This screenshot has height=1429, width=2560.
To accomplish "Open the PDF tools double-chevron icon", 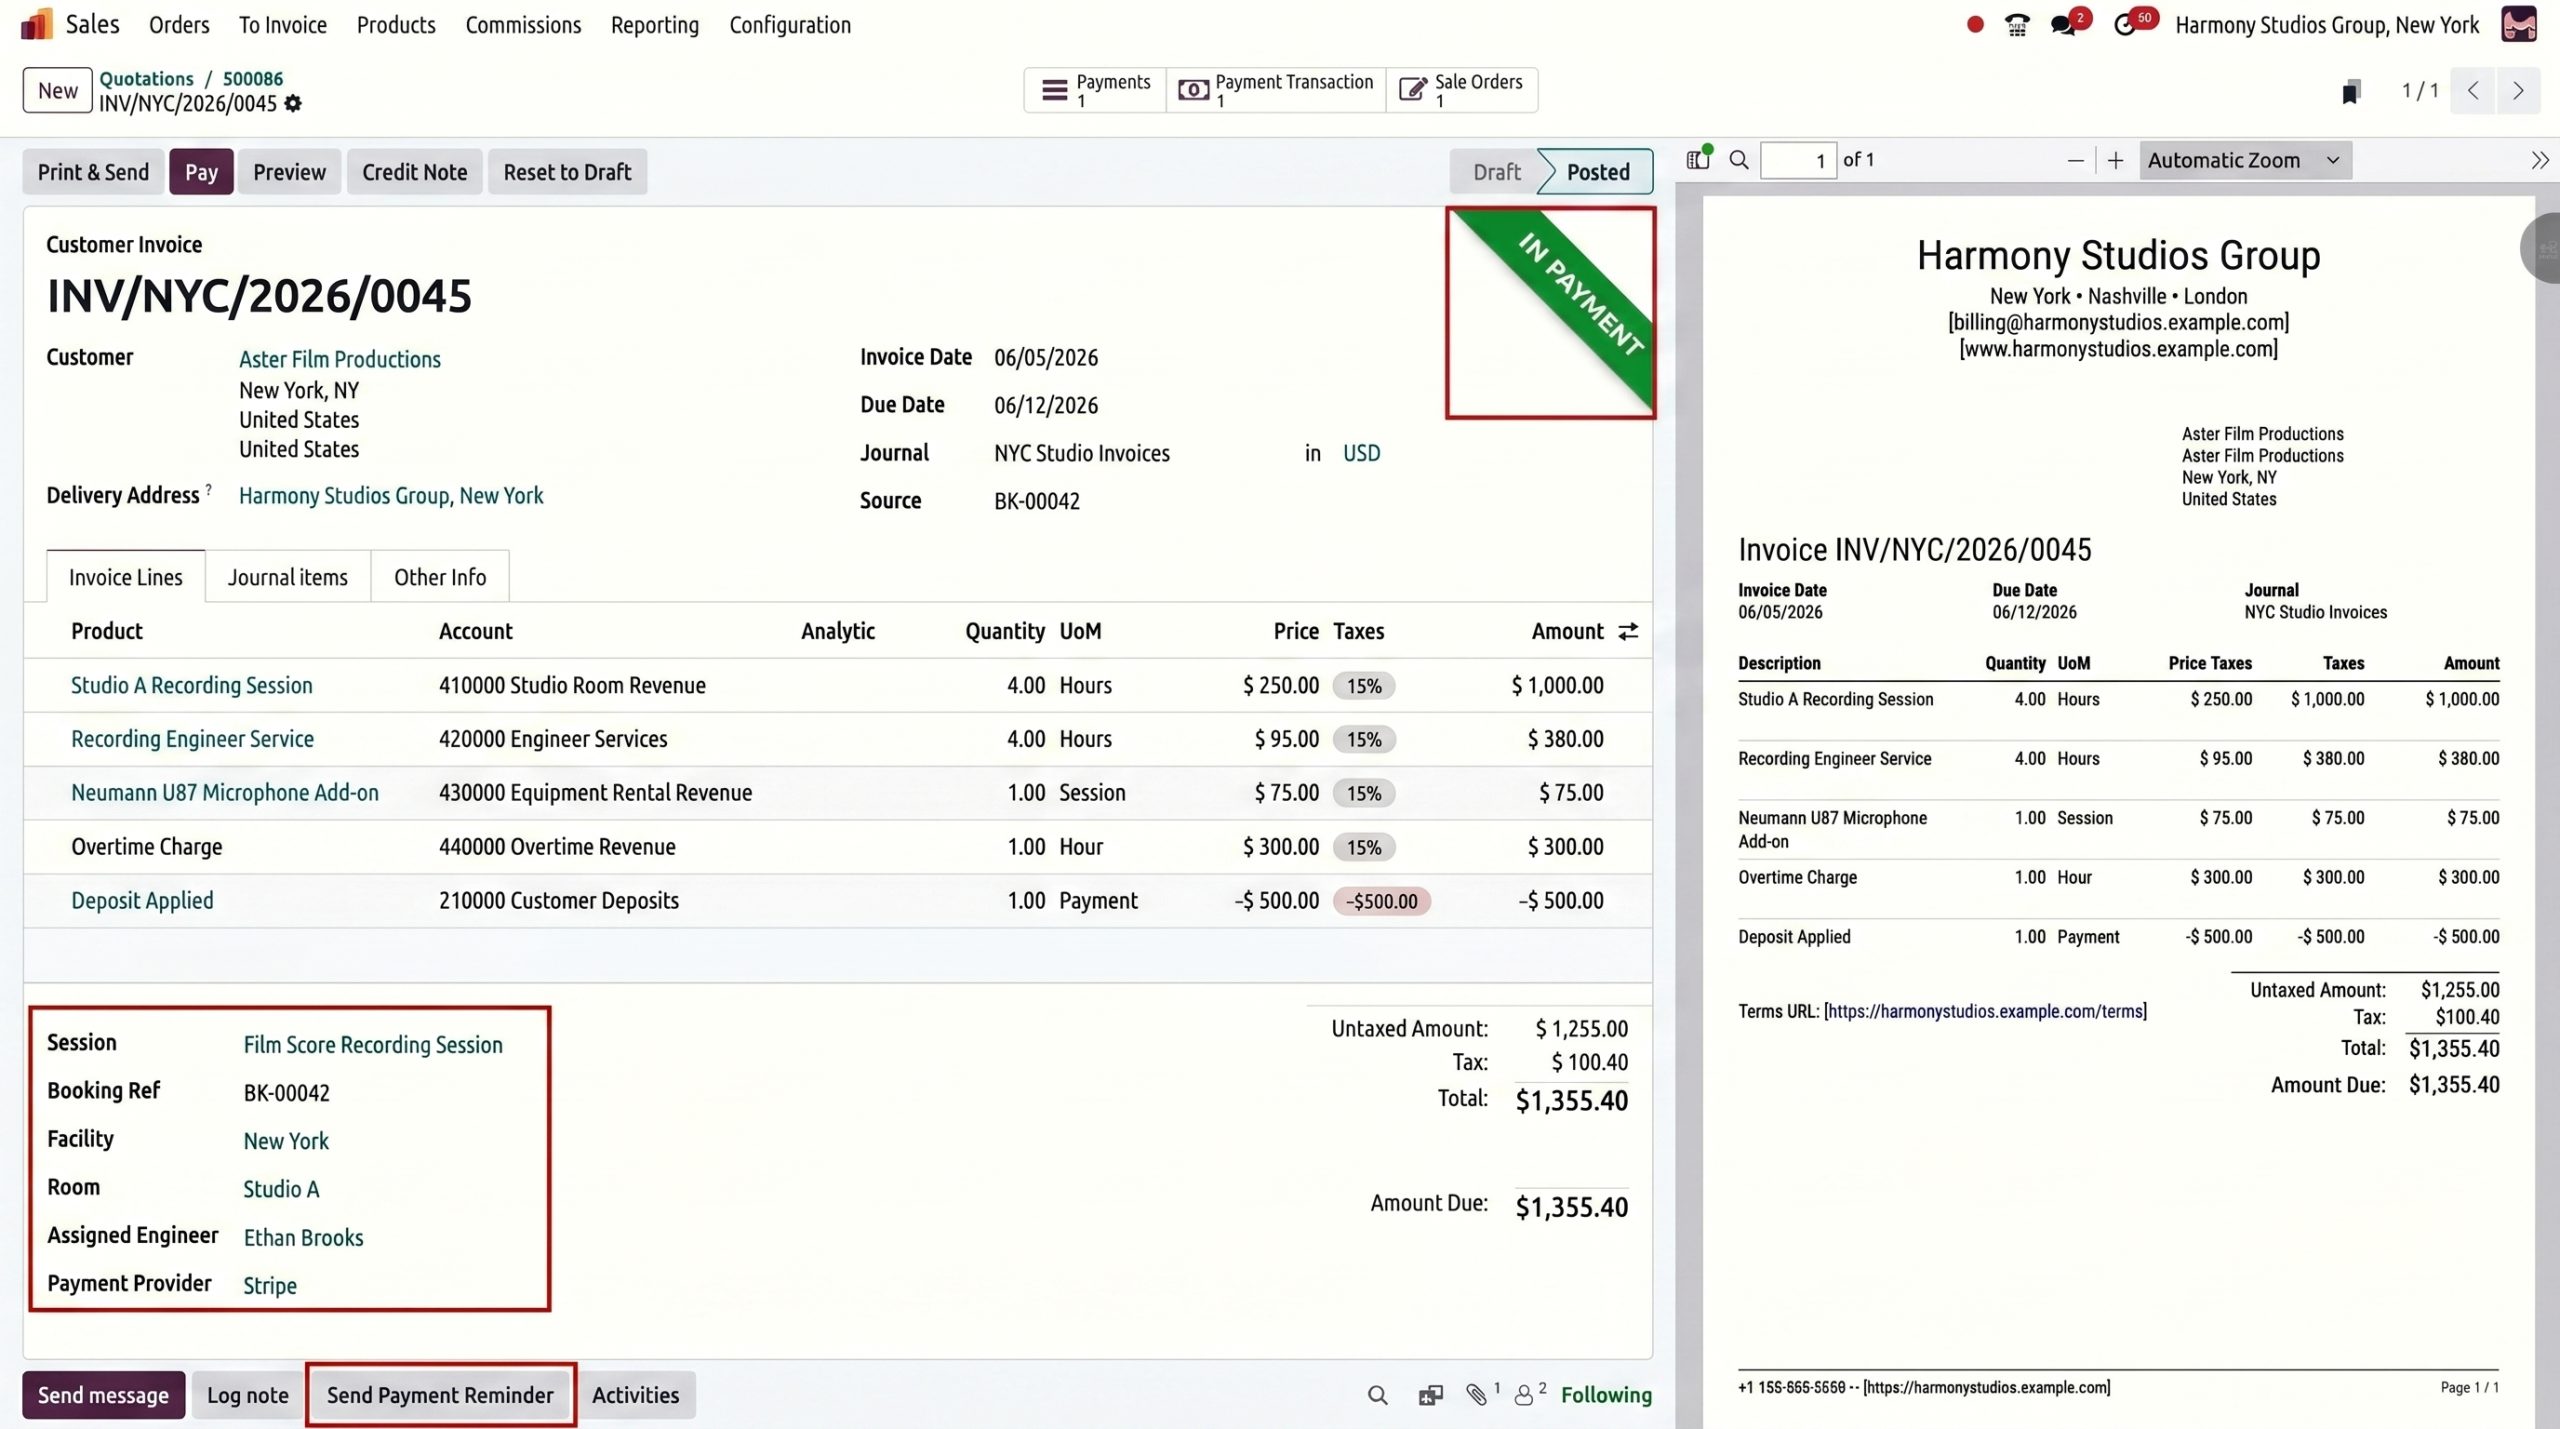I will [x=2539, y=160].
